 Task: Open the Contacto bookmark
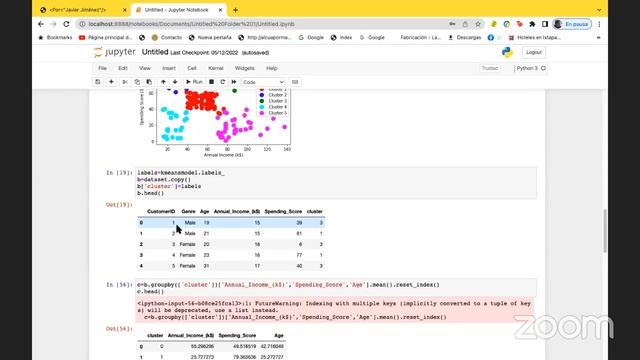tap(167, 38)
